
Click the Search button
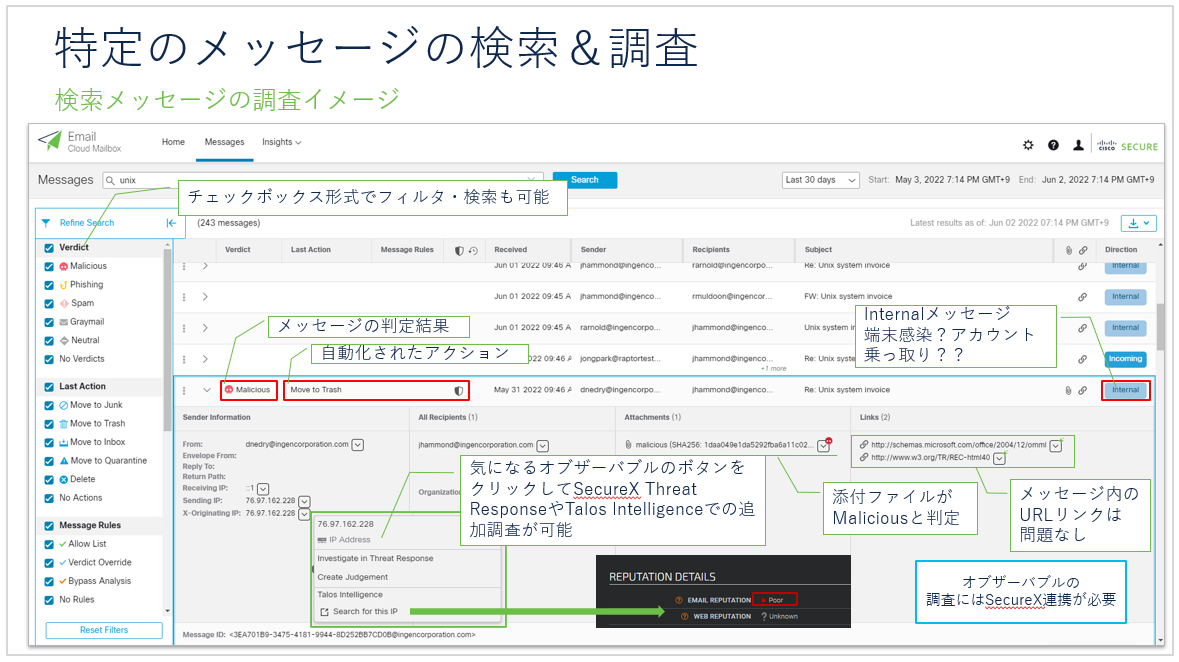(x=585, y=180)
